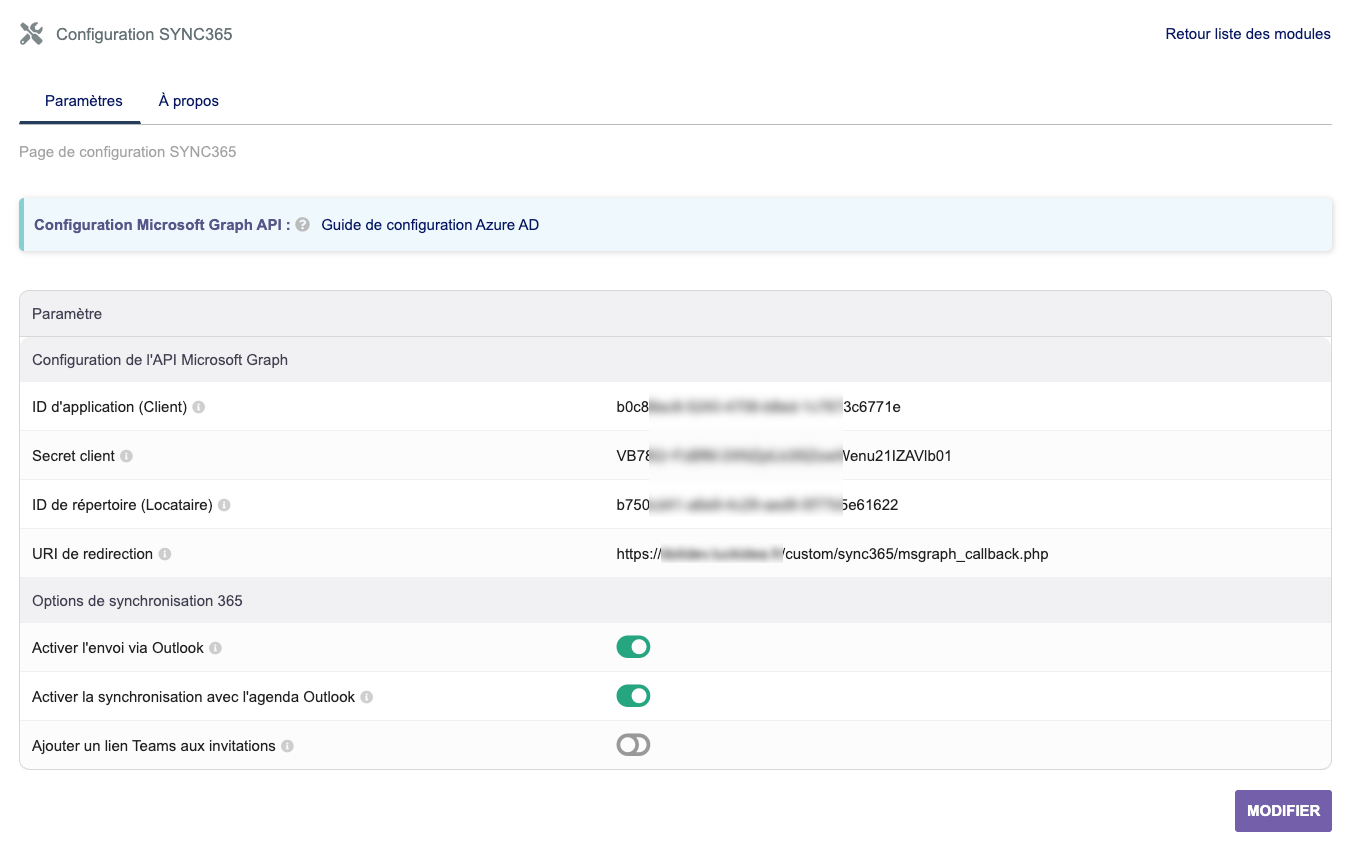This screenshot has width=1348, height=848.
Task: Show info for Activer l'envoi via Outlook
Action: pyautogui.click(x=215, y=648)
